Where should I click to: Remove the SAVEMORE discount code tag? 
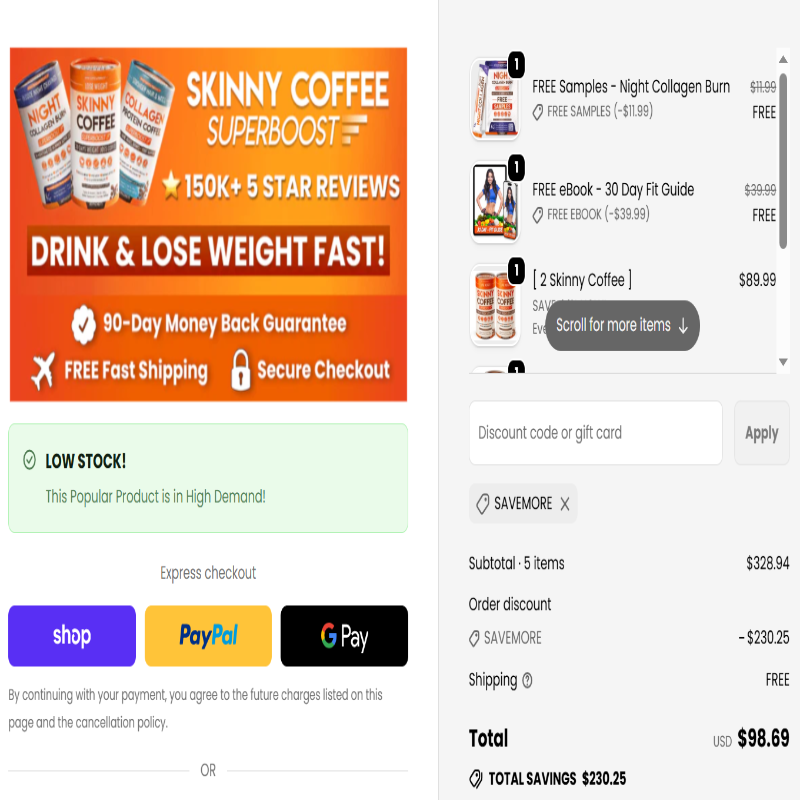(564, 504)
